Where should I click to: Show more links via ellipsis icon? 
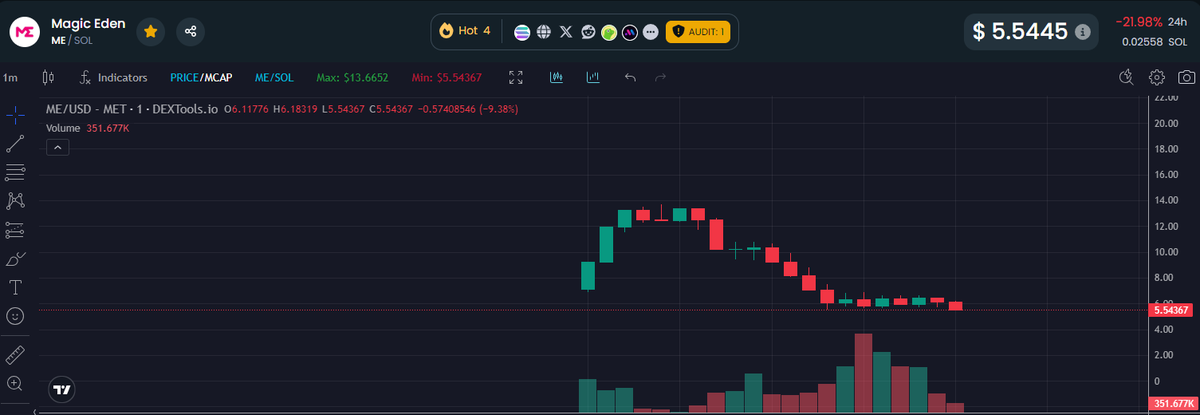coord(651,32)
